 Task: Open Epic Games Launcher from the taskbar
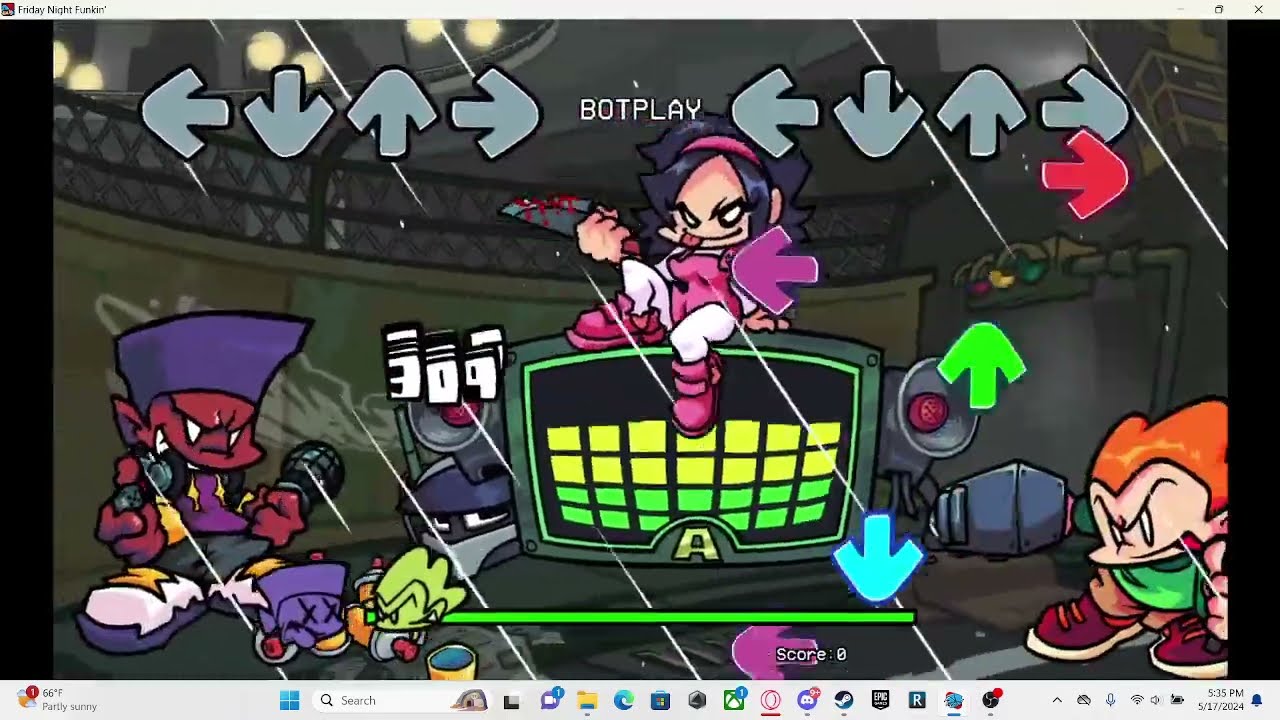click(x=881, y=700)
